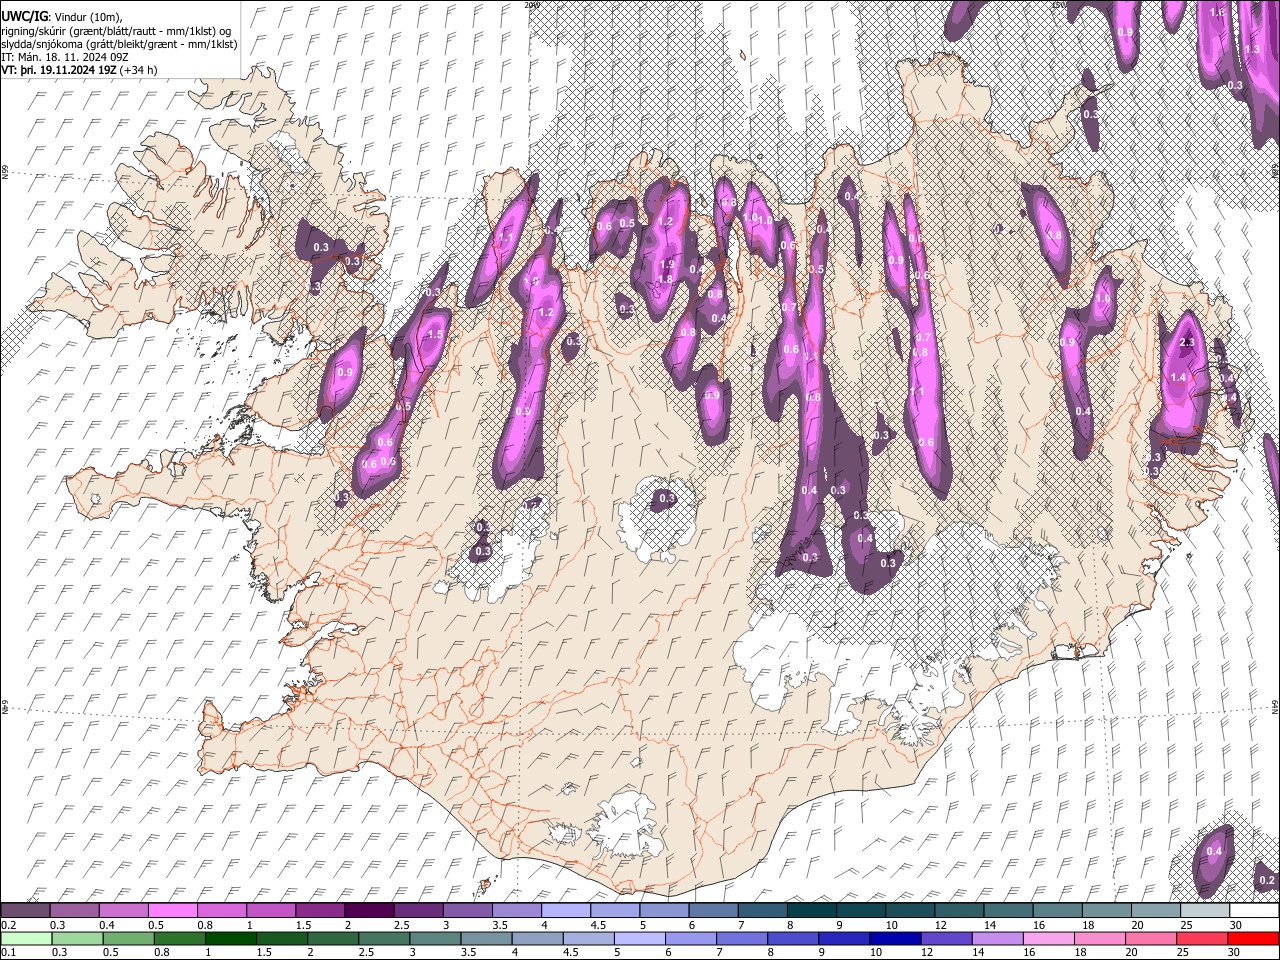
Task: Click the '(+34 h)' forecast offset text
Action: pyautogui.click(x=138, y=70)
